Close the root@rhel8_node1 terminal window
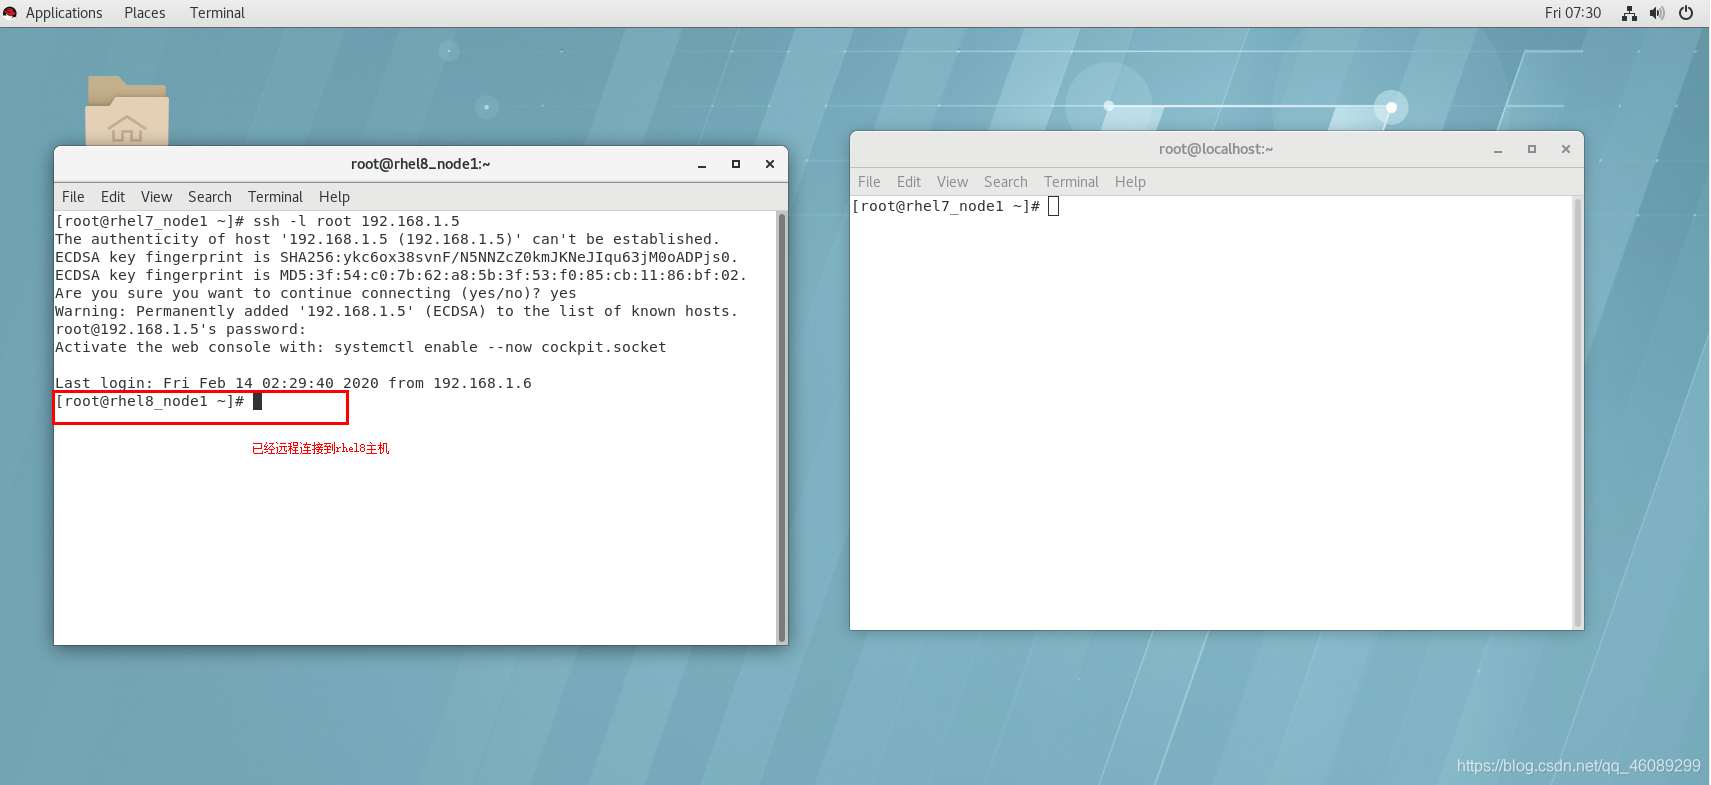 click(770, 164)
